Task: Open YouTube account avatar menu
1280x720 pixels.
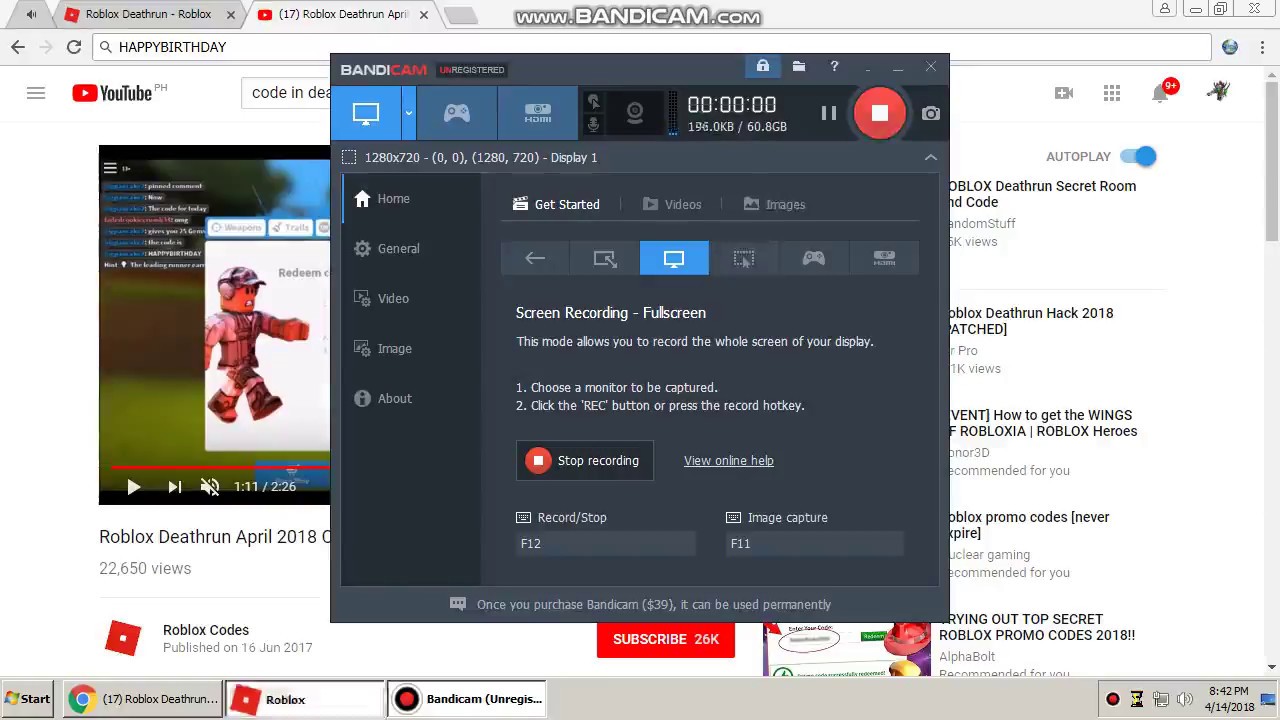Action: (1217, 92)
